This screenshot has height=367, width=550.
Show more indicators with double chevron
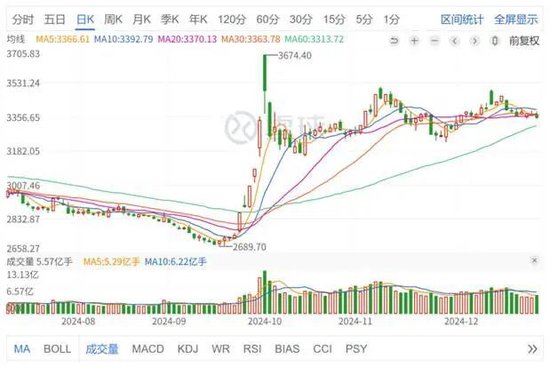pos(532,349)
